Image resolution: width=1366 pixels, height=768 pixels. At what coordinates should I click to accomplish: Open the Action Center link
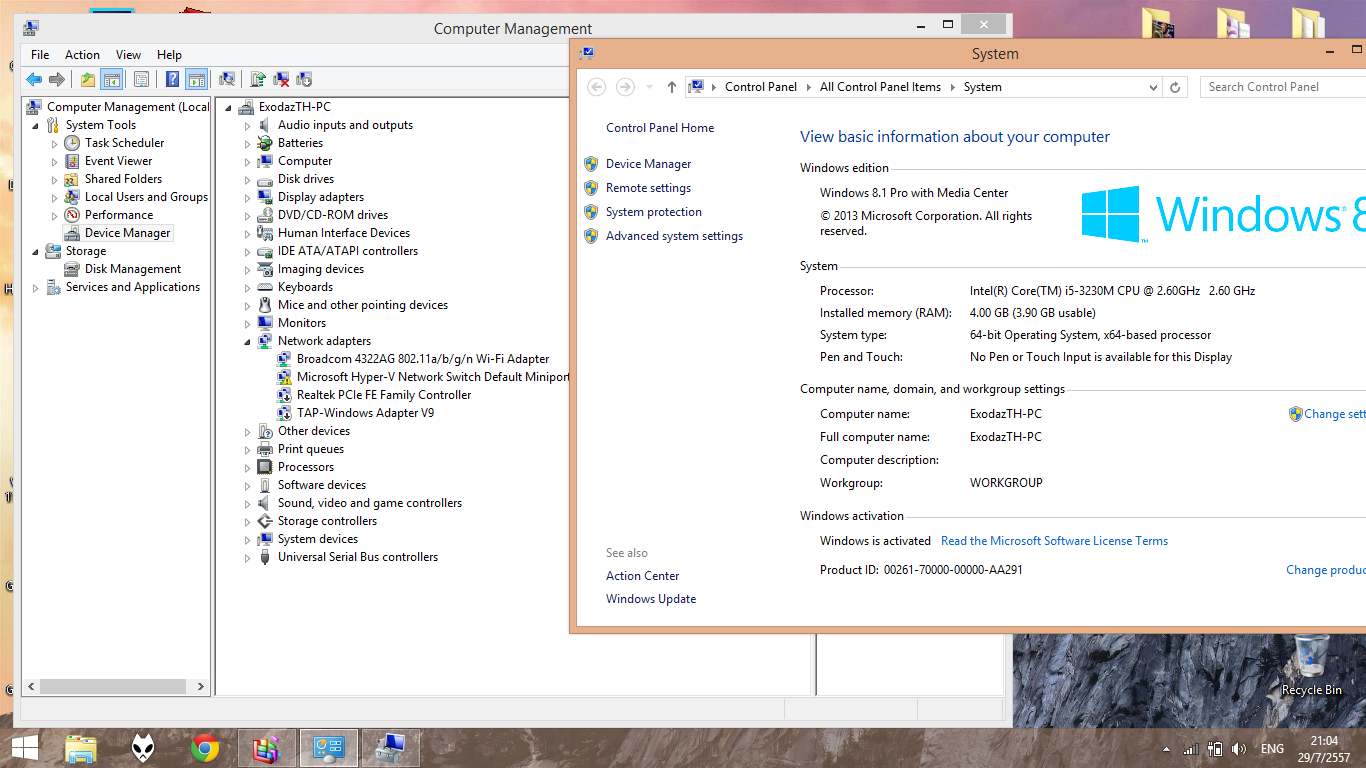click(642, 576)
